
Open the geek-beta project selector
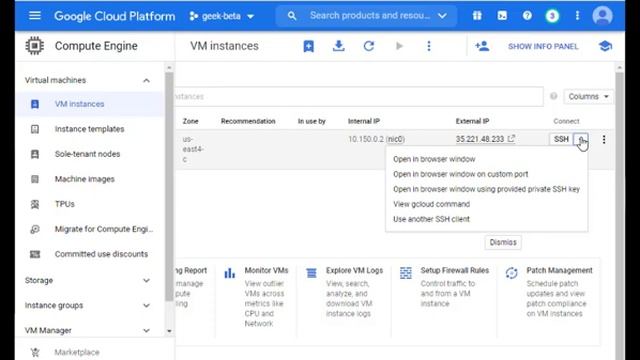coord(222,16)
